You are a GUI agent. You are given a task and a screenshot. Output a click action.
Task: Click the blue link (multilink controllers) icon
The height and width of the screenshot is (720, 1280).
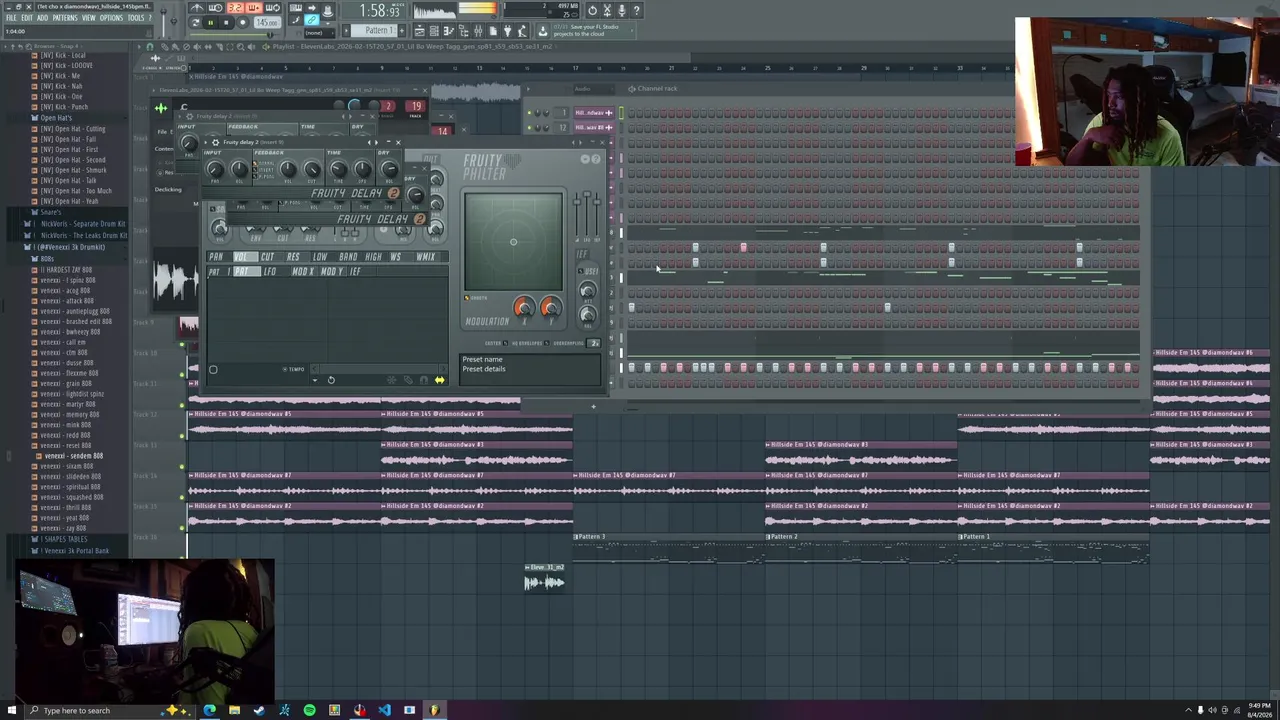point(311,20)
